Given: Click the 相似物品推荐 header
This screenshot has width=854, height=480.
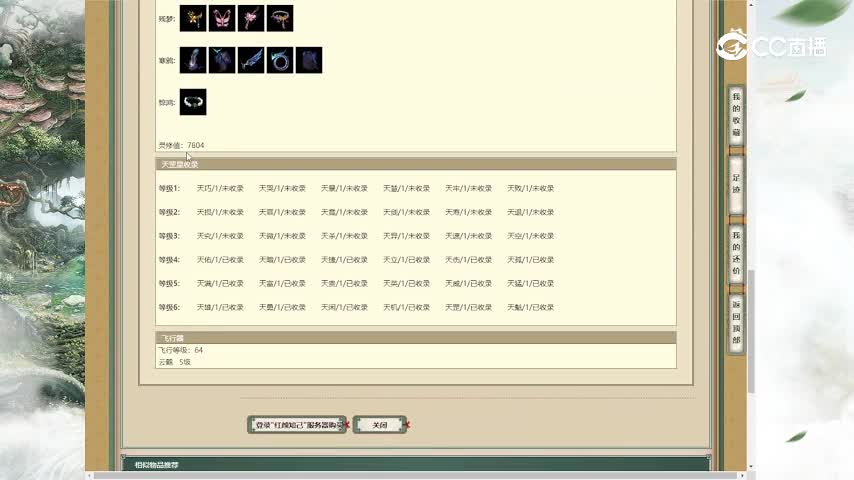Looking at the screenshot, I should click(x=416, y=465).
